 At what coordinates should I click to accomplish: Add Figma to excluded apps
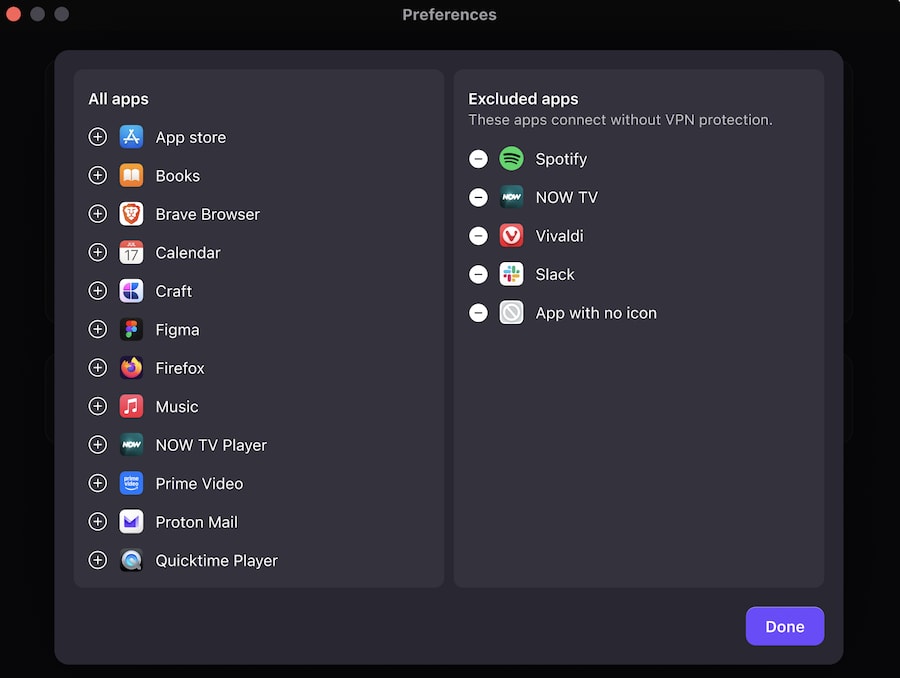(x=98, y=330)
